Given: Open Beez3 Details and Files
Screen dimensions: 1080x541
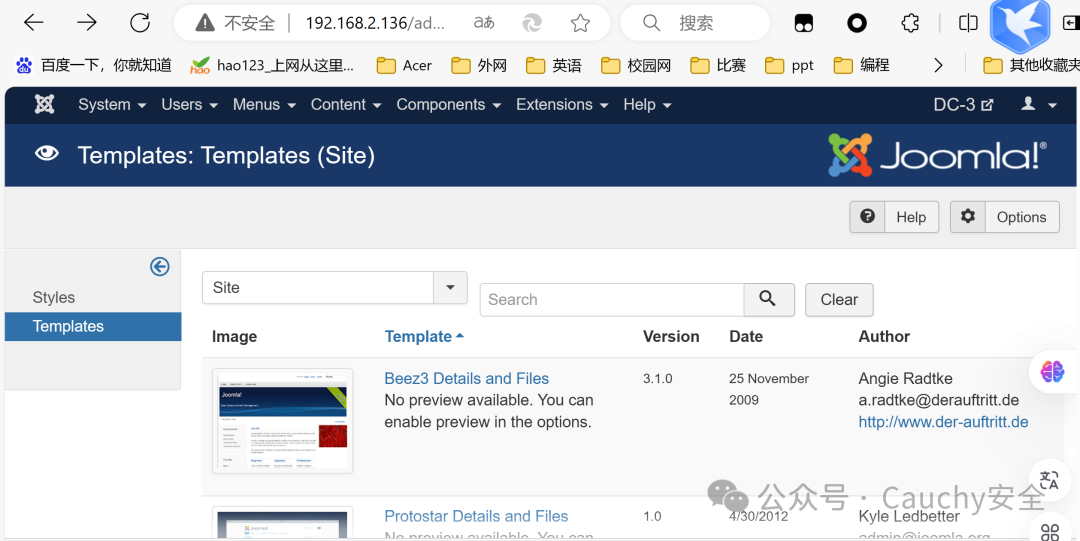Looking at the screenshot, I should point(466,378).
